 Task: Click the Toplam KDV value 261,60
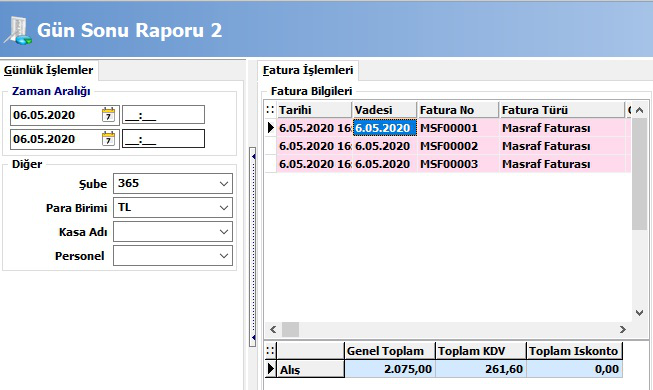(481, 369)
